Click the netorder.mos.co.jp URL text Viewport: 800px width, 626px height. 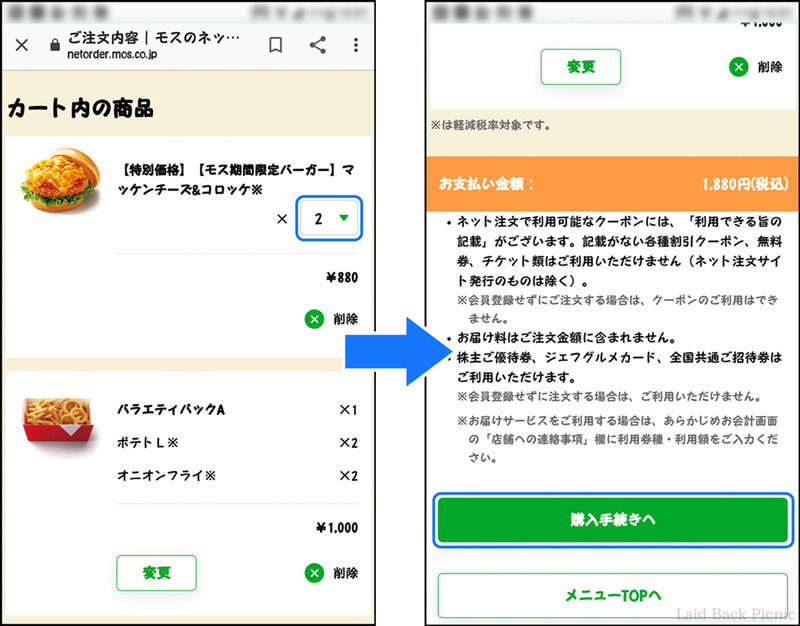click(x=112, y=54)
